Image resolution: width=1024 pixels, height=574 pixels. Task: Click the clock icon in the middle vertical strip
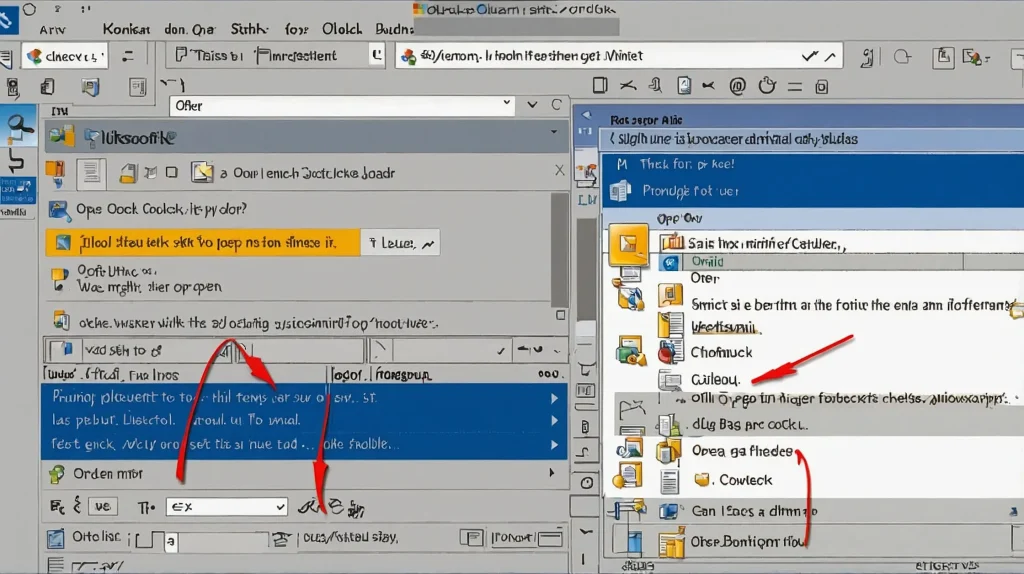[x=586, y=483]
